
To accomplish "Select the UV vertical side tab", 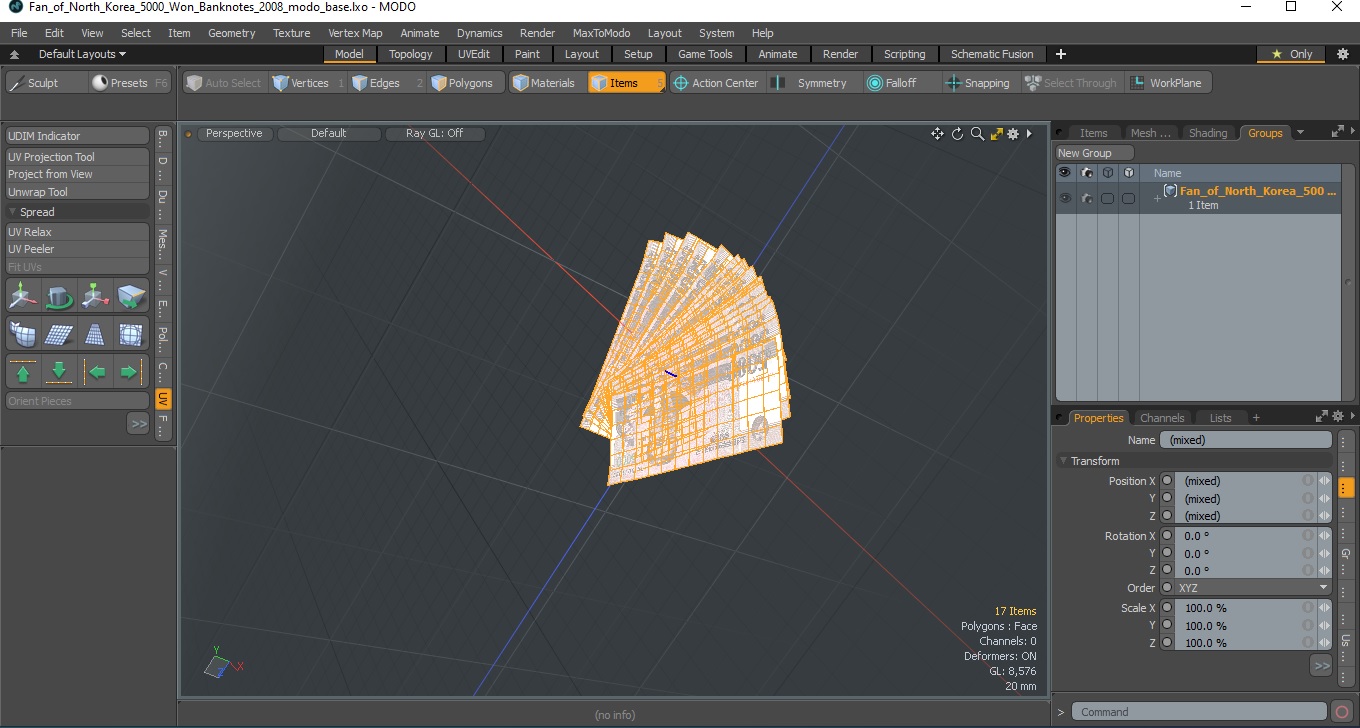I will (163, 399).
